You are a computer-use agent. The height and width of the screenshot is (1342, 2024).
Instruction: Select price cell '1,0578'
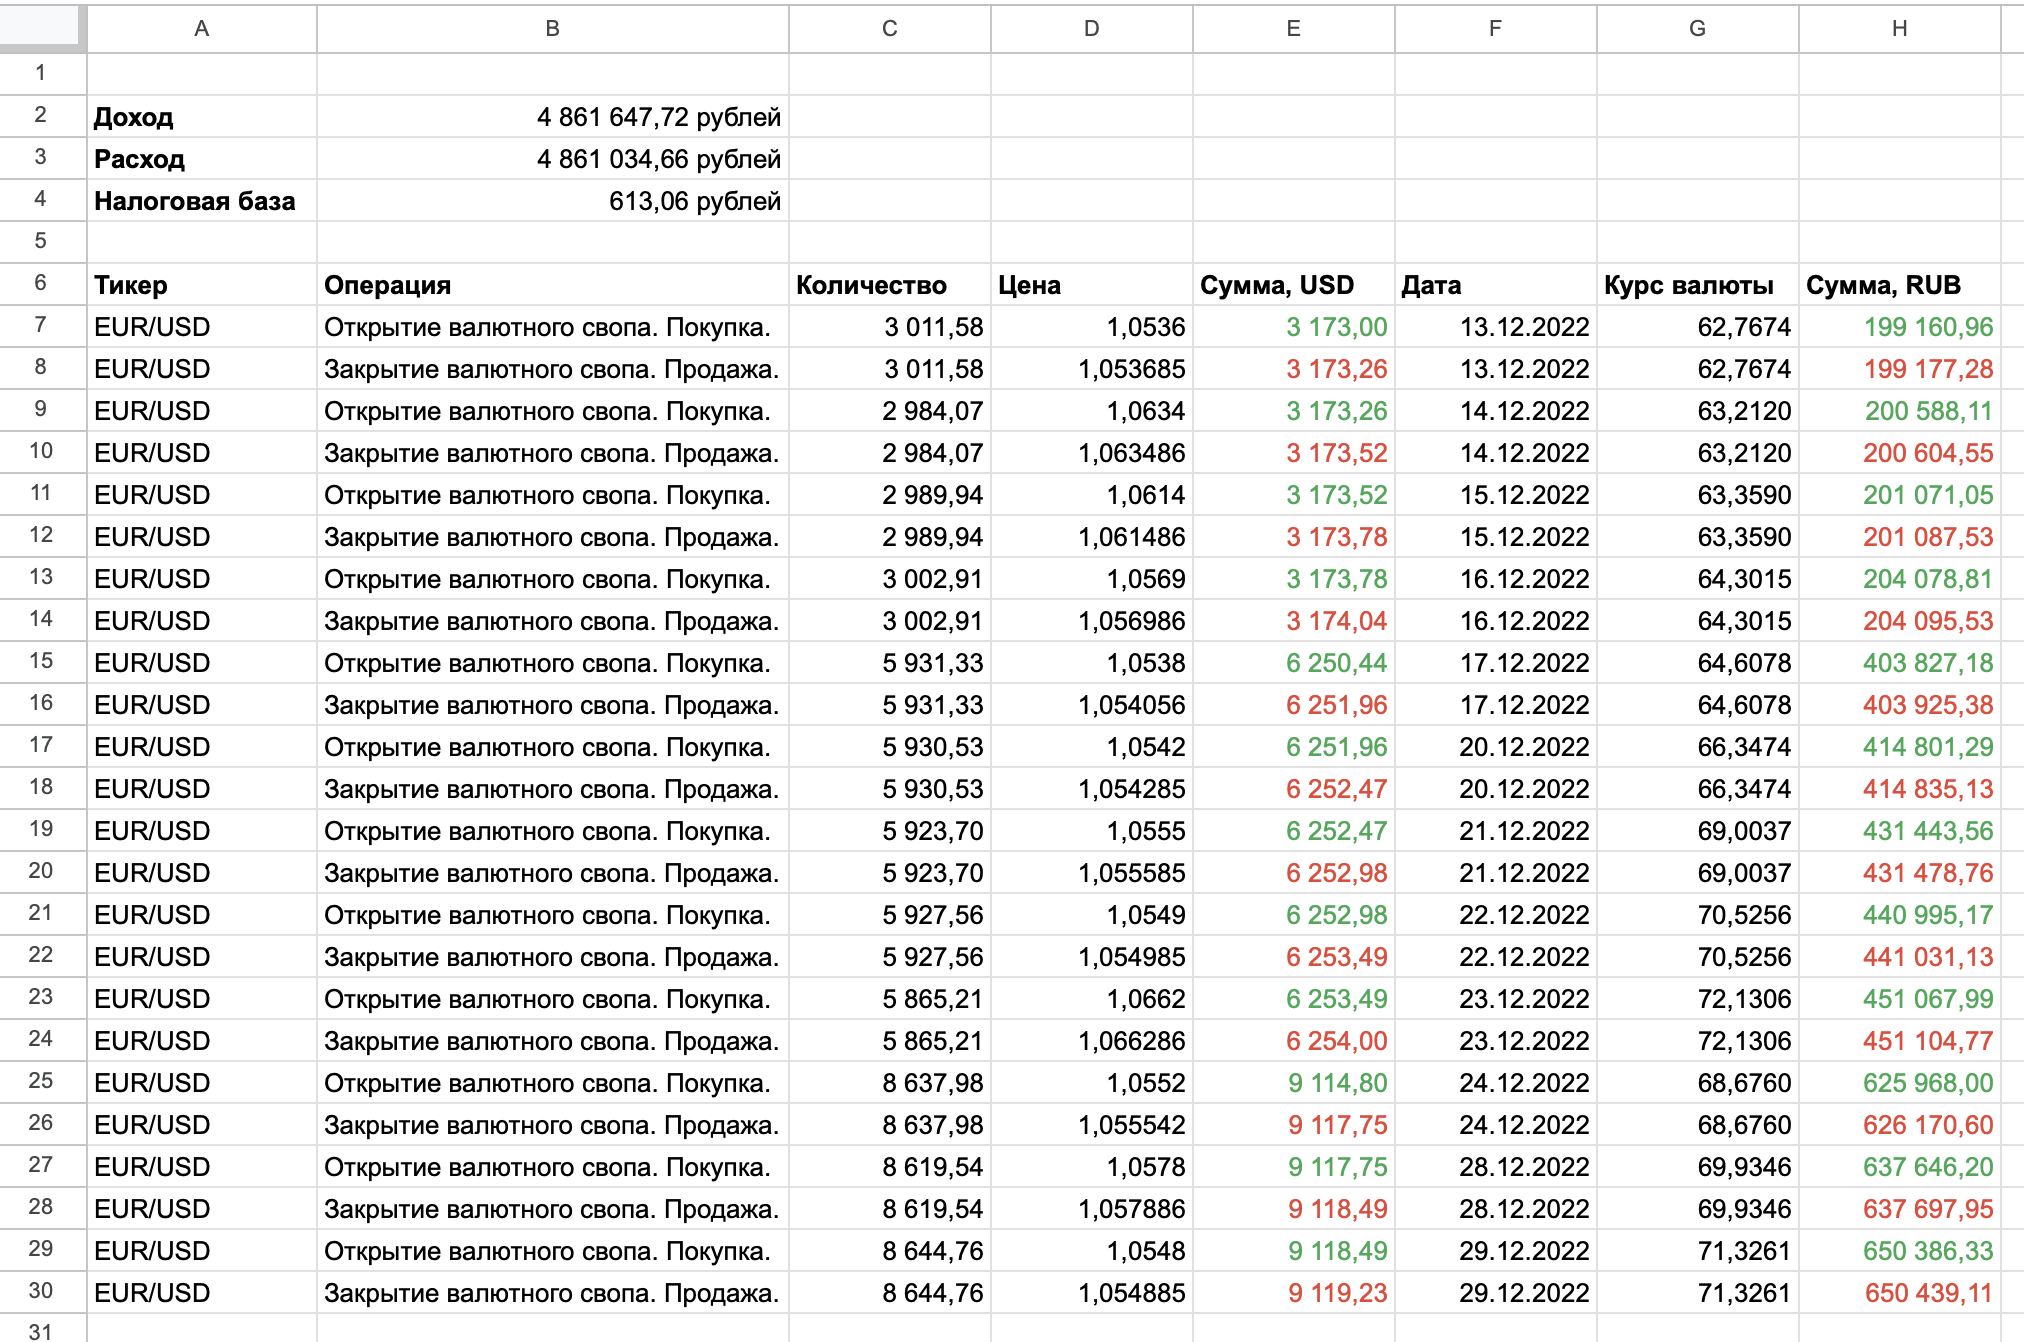(x=1092, y=1167)
